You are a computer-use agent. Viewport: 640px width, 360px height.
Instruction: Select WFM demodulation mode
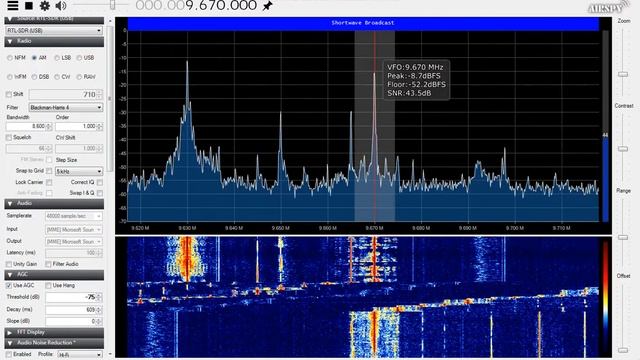(x=10, y=77)
